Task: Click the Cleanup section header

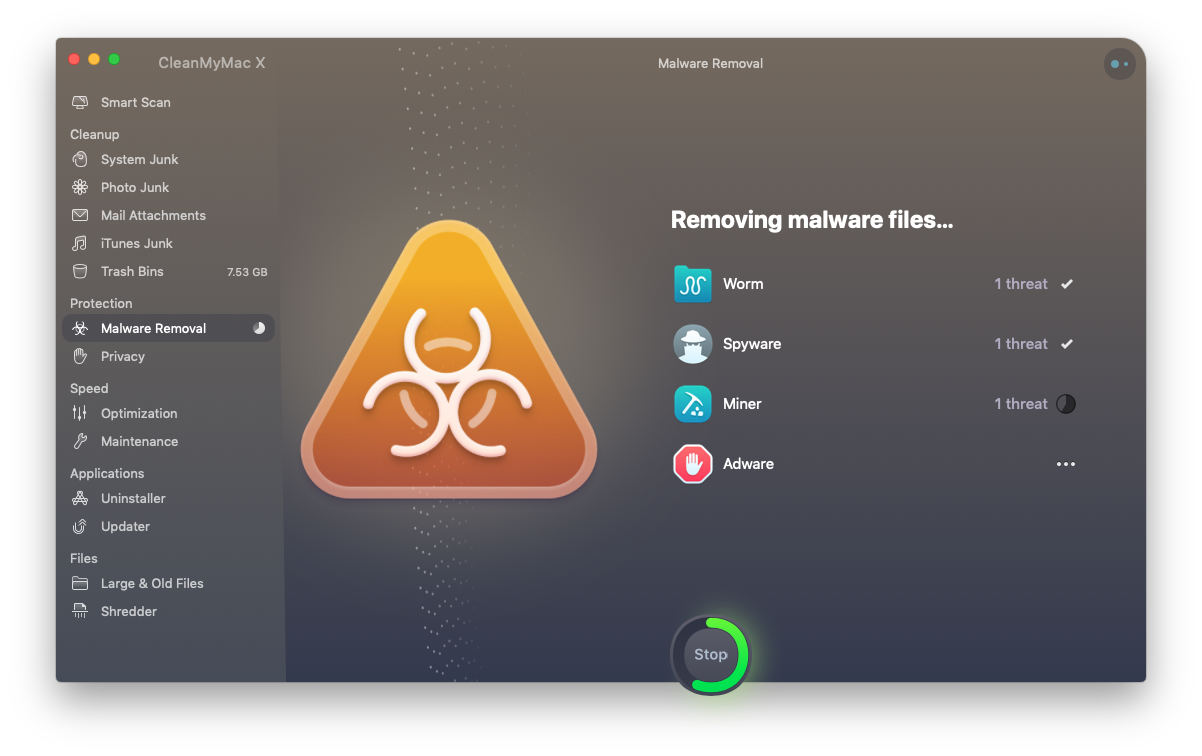Action: pos(94,135)
